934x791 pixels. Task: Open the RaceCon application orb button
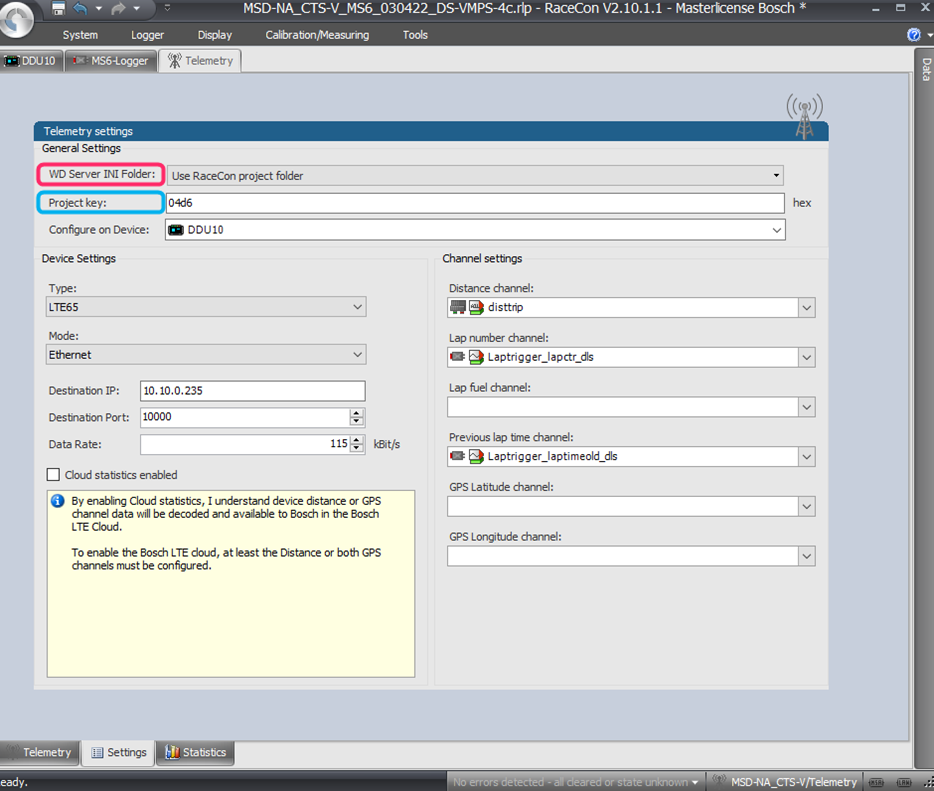(17, 19)
